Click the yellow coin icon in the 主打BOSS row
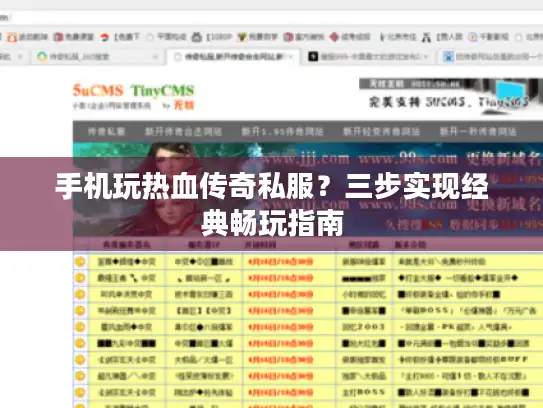543x408 pixels. coord(80,392)
